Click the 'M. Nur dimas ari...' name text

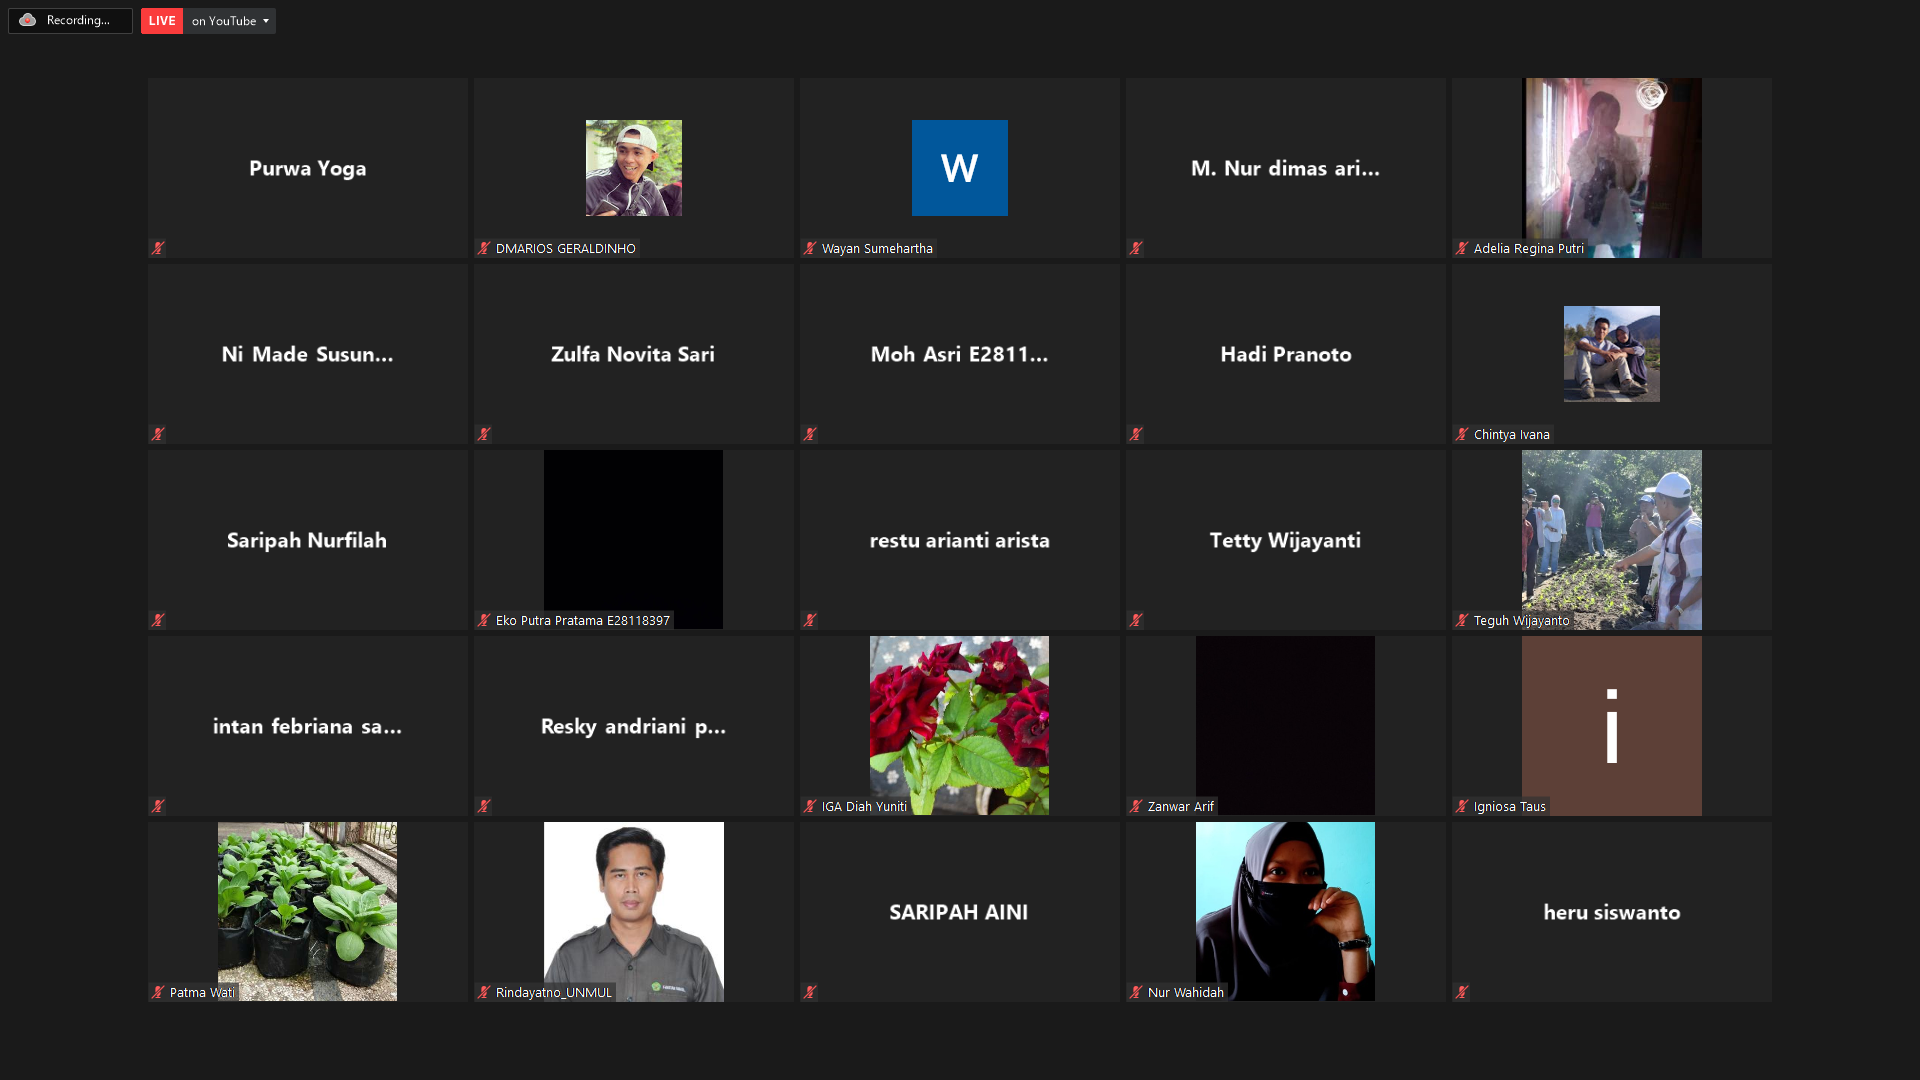[x=1286, y=169]
